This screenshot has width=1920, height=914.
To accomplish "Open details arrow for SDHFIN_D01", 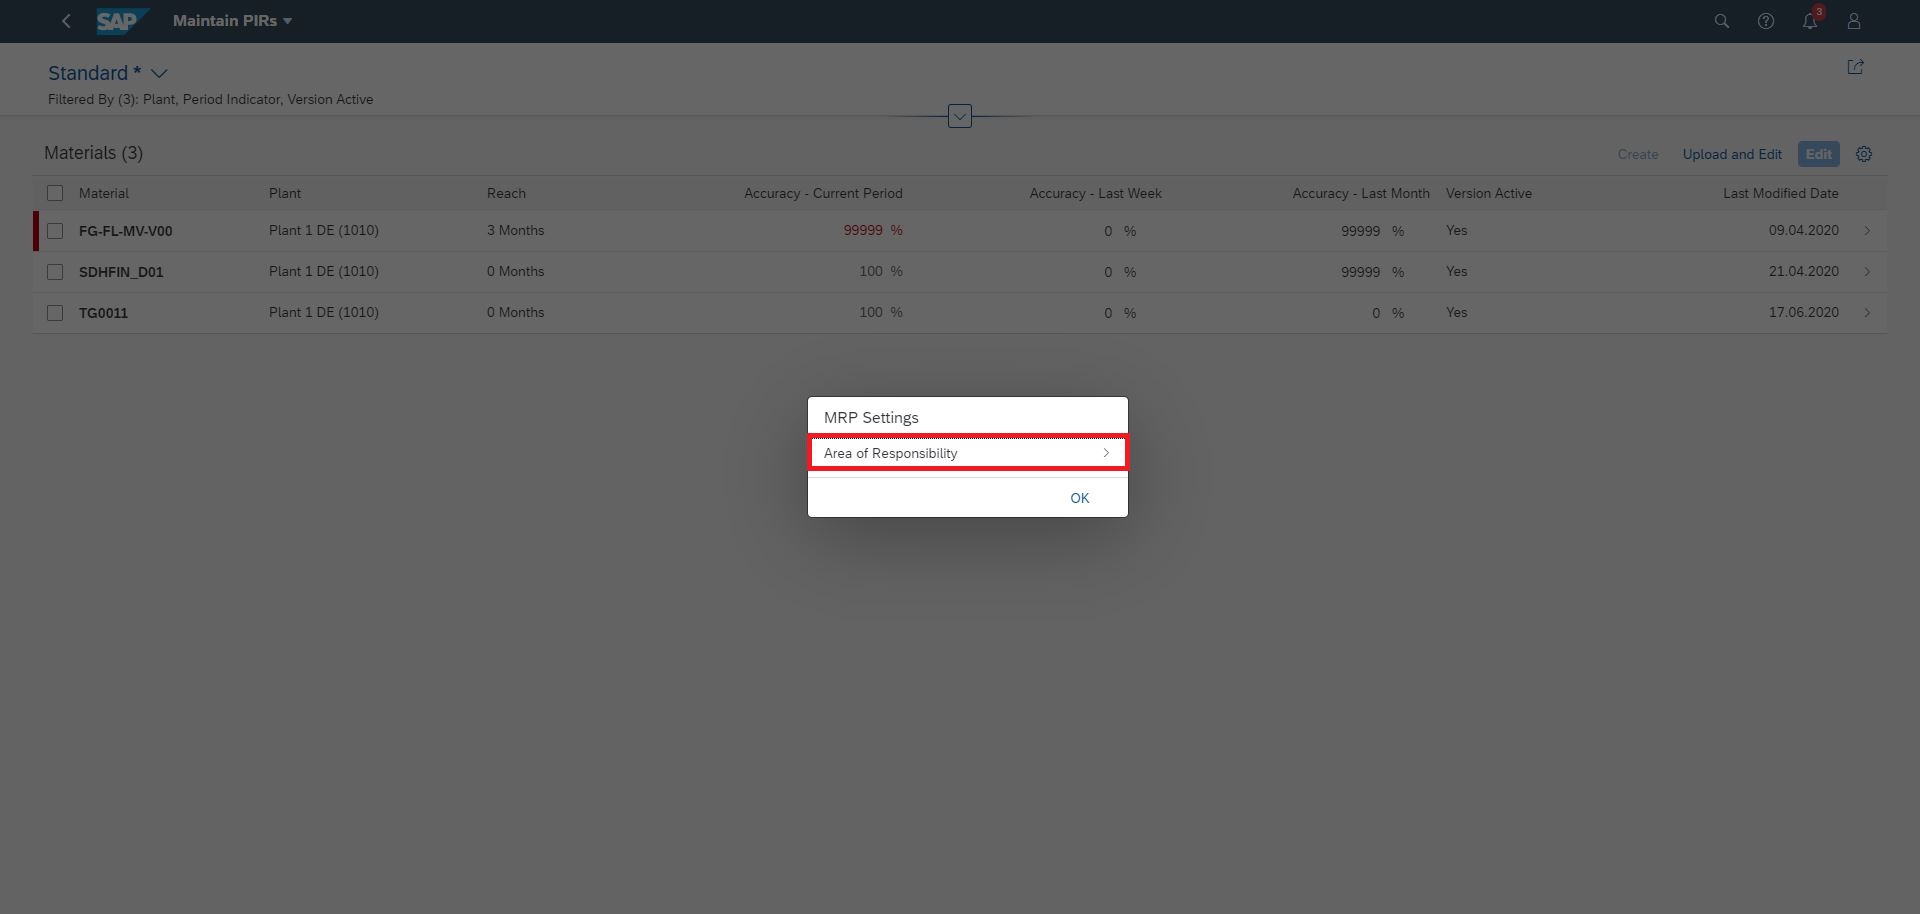I will 1867,272.
